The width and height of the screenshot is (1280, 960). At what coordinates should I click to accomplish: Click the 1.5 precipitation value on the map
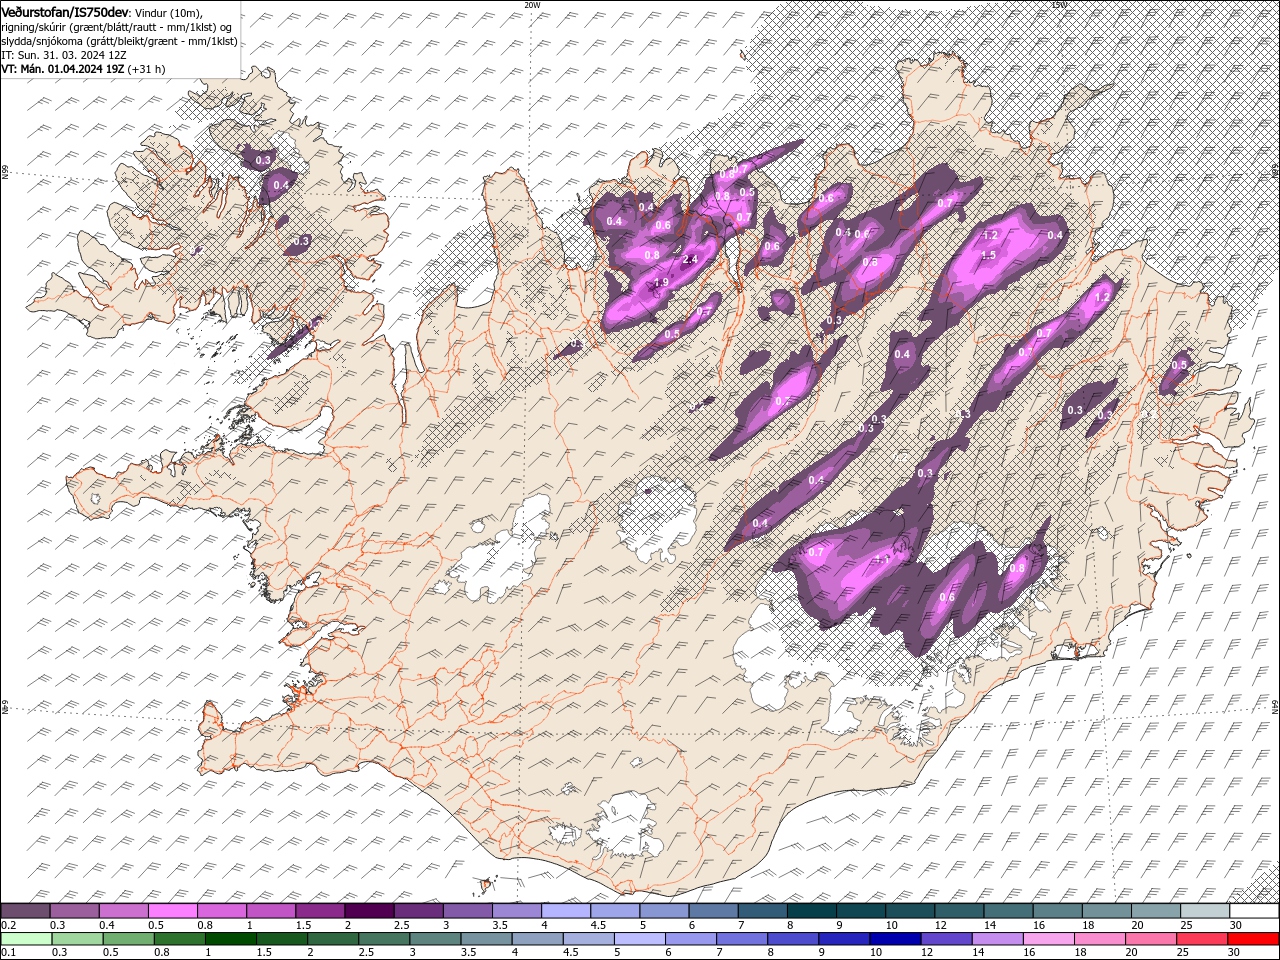989,256
